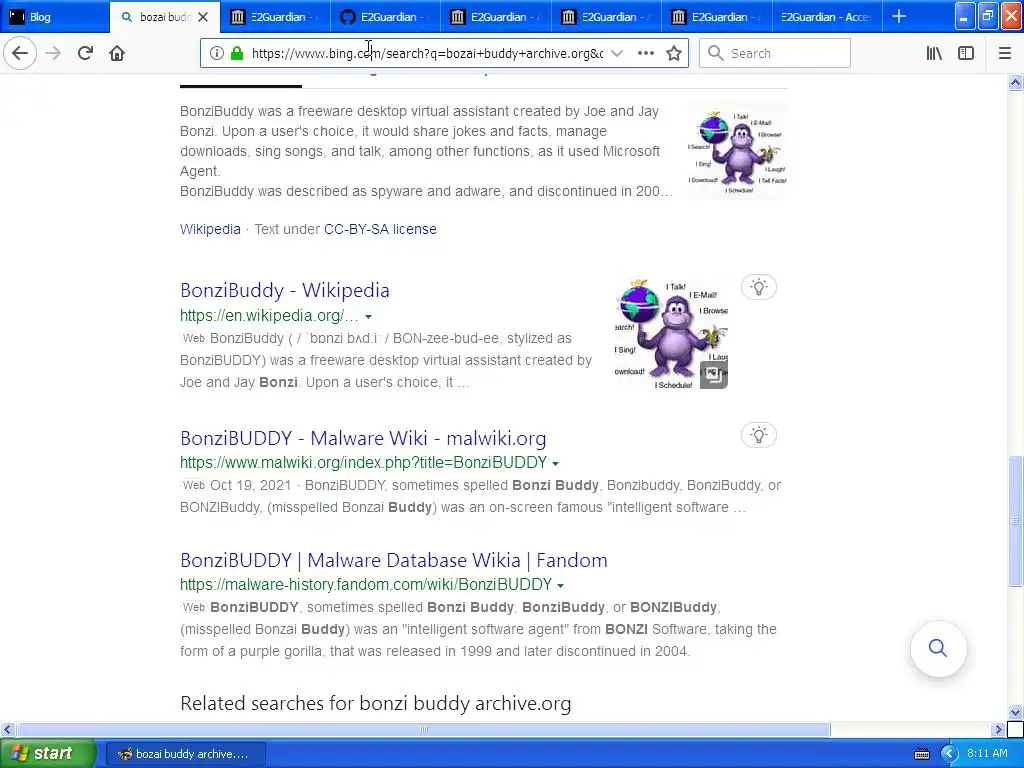1024x768 pixels.
Task: Open the Firefox home page icon
Action: pyautogui.click(x=117, y=53)
